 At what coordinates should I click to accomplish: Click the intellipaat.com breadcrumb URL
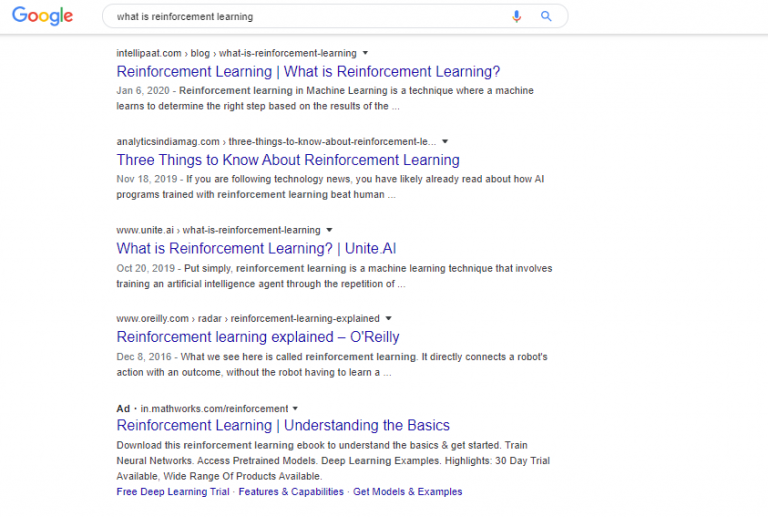click(236, 52)
